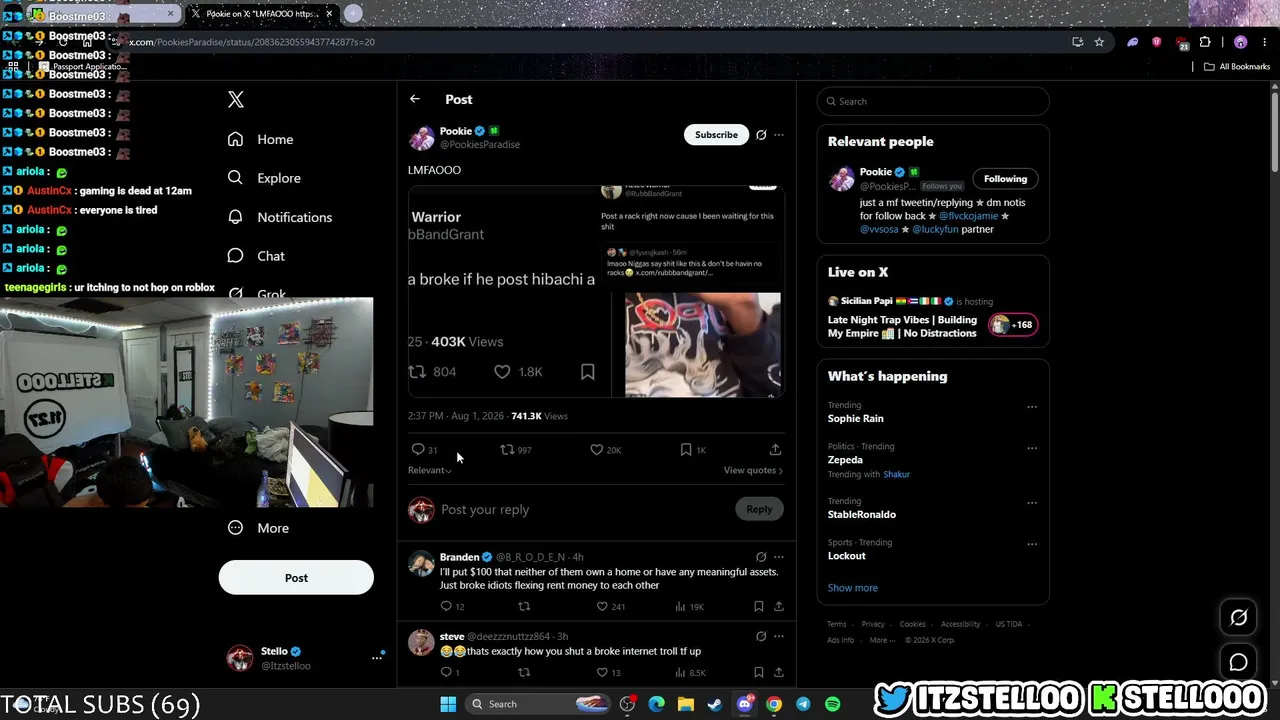Click the page vertical scrollbar

(1275, 130)
